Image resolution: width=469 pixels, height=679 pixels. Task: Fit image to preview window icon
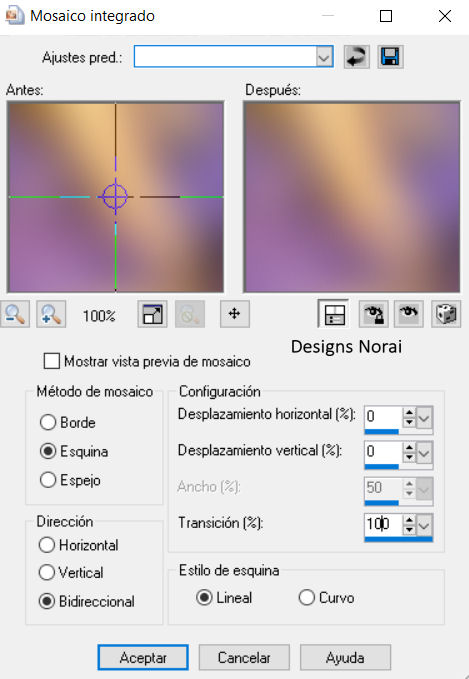coord(152,314)
